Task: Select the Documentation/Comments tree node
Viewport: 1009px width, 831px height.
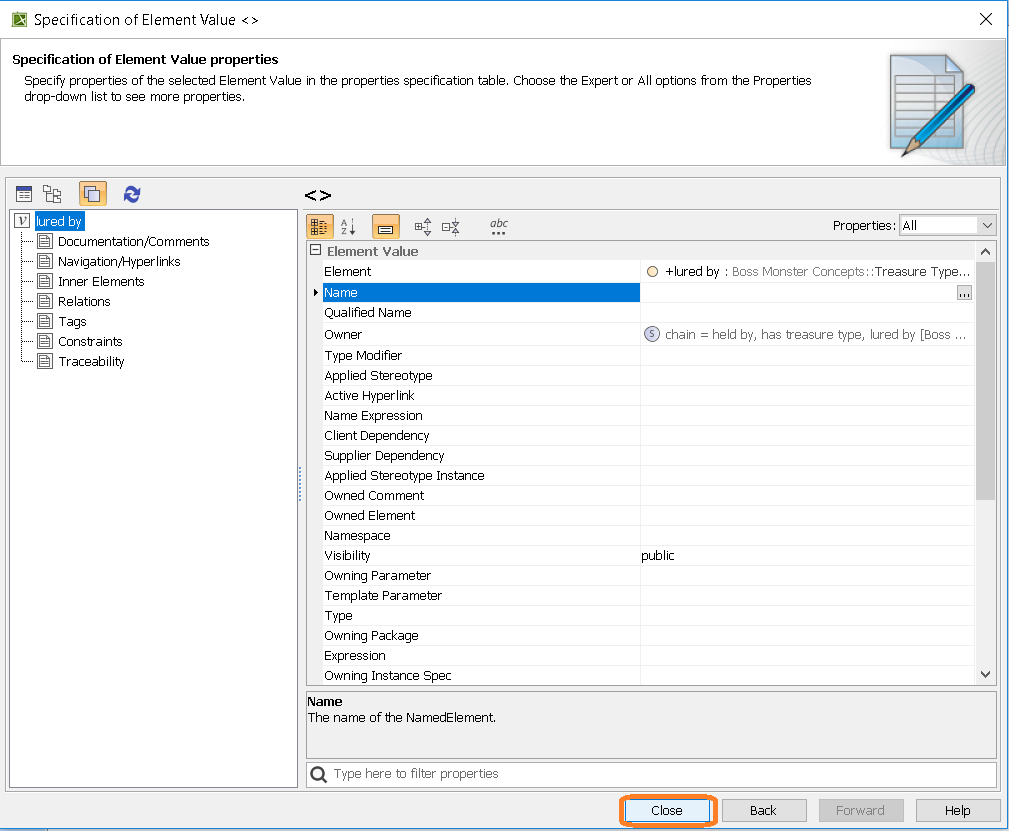Action: 133,241
